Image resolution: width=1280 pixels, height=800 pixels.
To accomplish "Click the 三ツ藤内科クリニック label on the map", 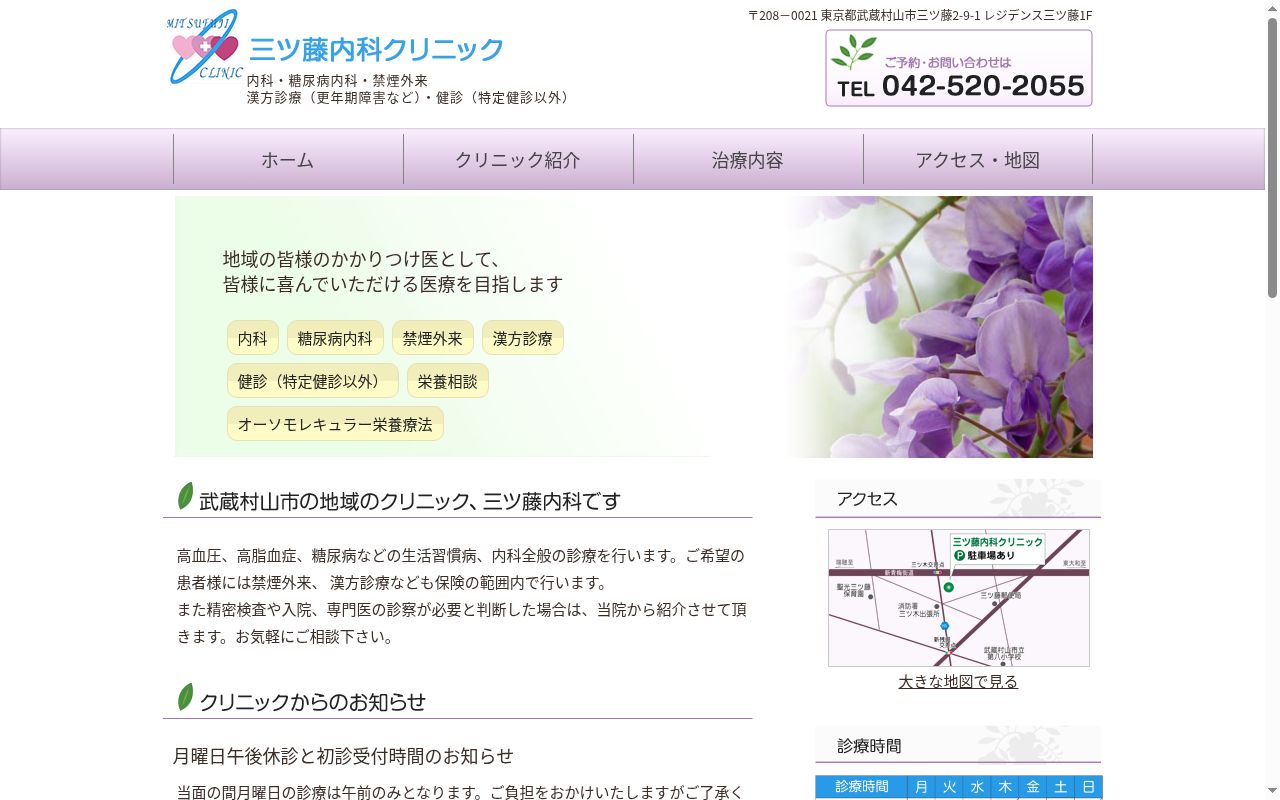I will coord(998,541).
